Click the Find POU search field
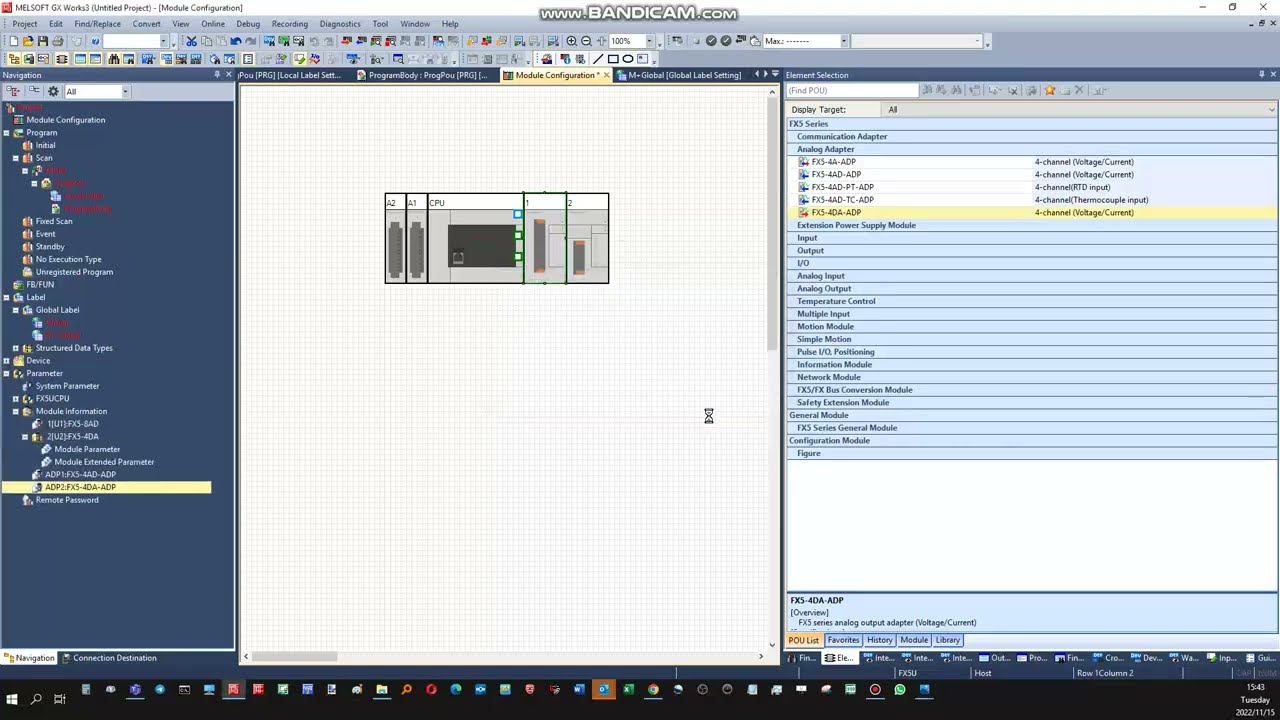 (851, 91)
